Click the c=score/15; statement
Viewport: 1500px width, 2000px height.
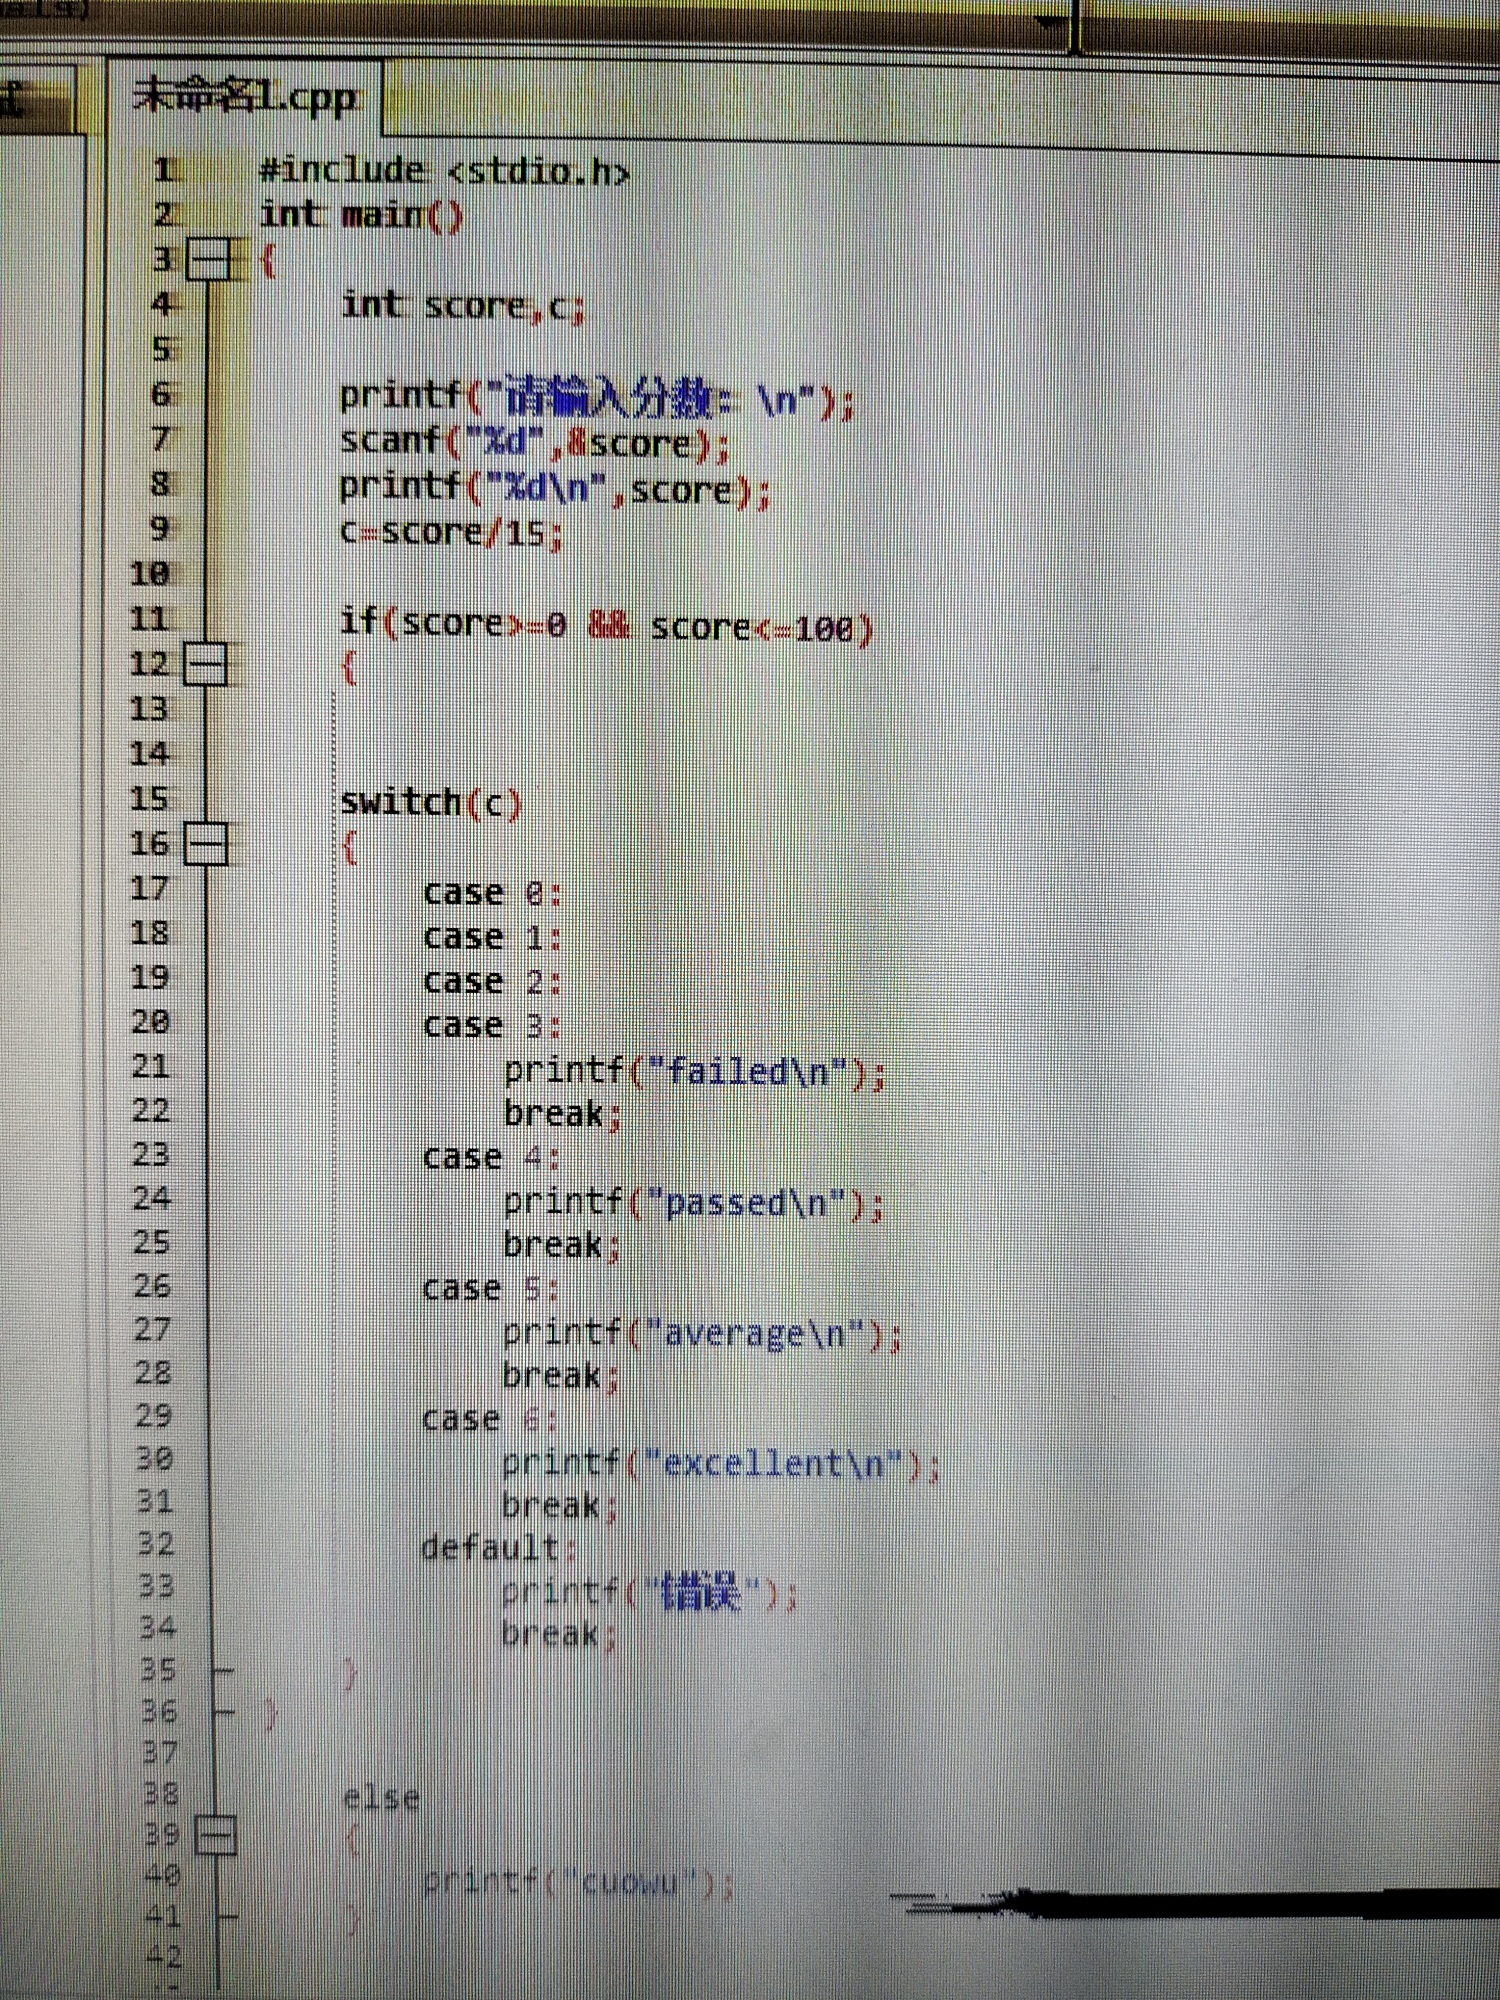452,532
